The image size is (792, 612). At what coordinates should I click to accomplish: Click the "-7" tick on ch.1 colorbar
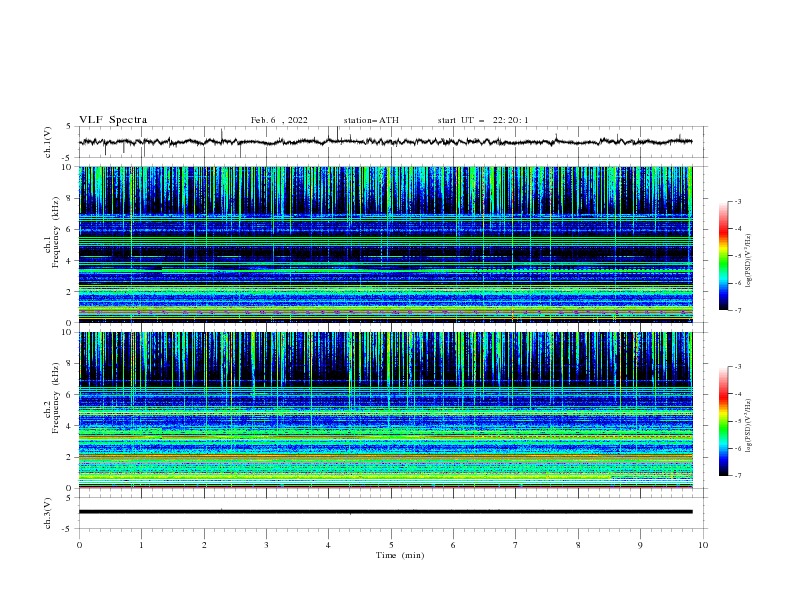click(x=738, y=310)
